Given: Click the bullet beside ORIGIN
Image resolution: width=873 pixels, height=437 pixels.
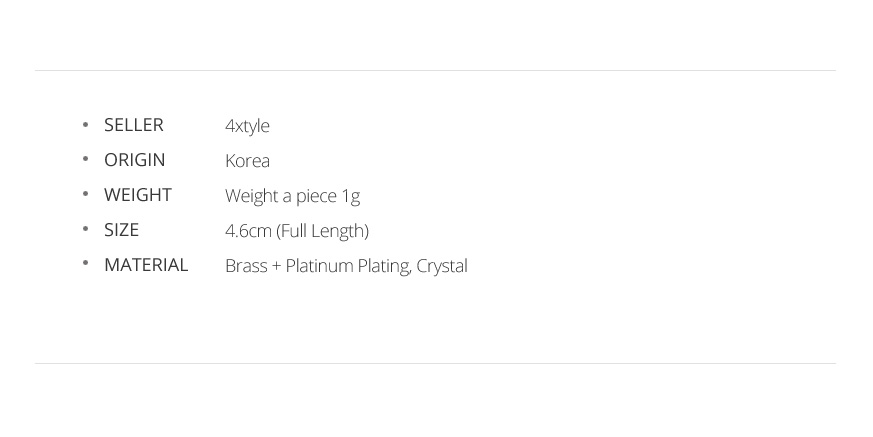Looking at the screenshot, I should point(86,160).
